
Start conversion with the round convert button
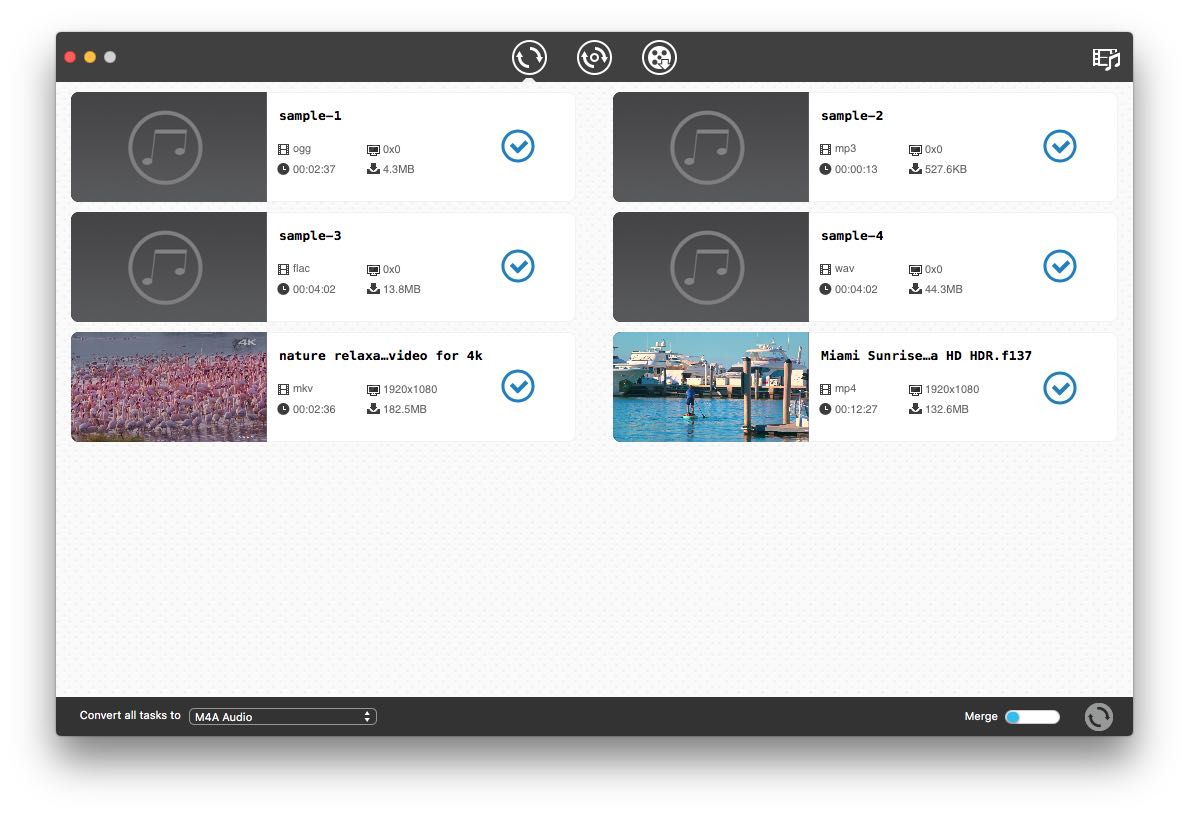coord(1099,717)
